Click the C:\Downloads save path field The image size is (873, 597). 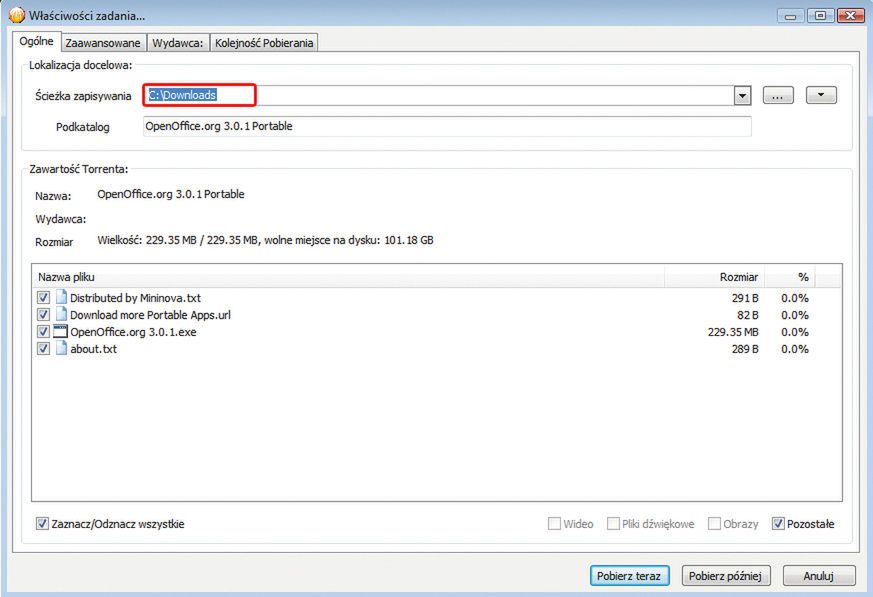coord(439,95)
